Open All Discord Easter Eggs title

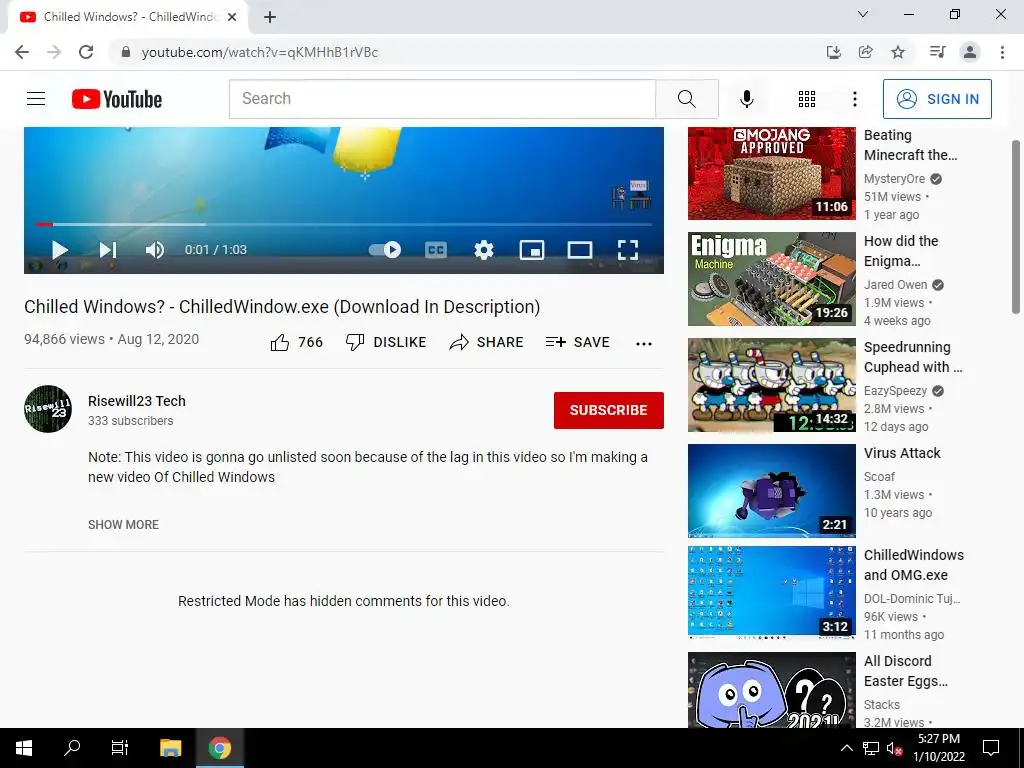pyautogui.click(x=905, y=671)
